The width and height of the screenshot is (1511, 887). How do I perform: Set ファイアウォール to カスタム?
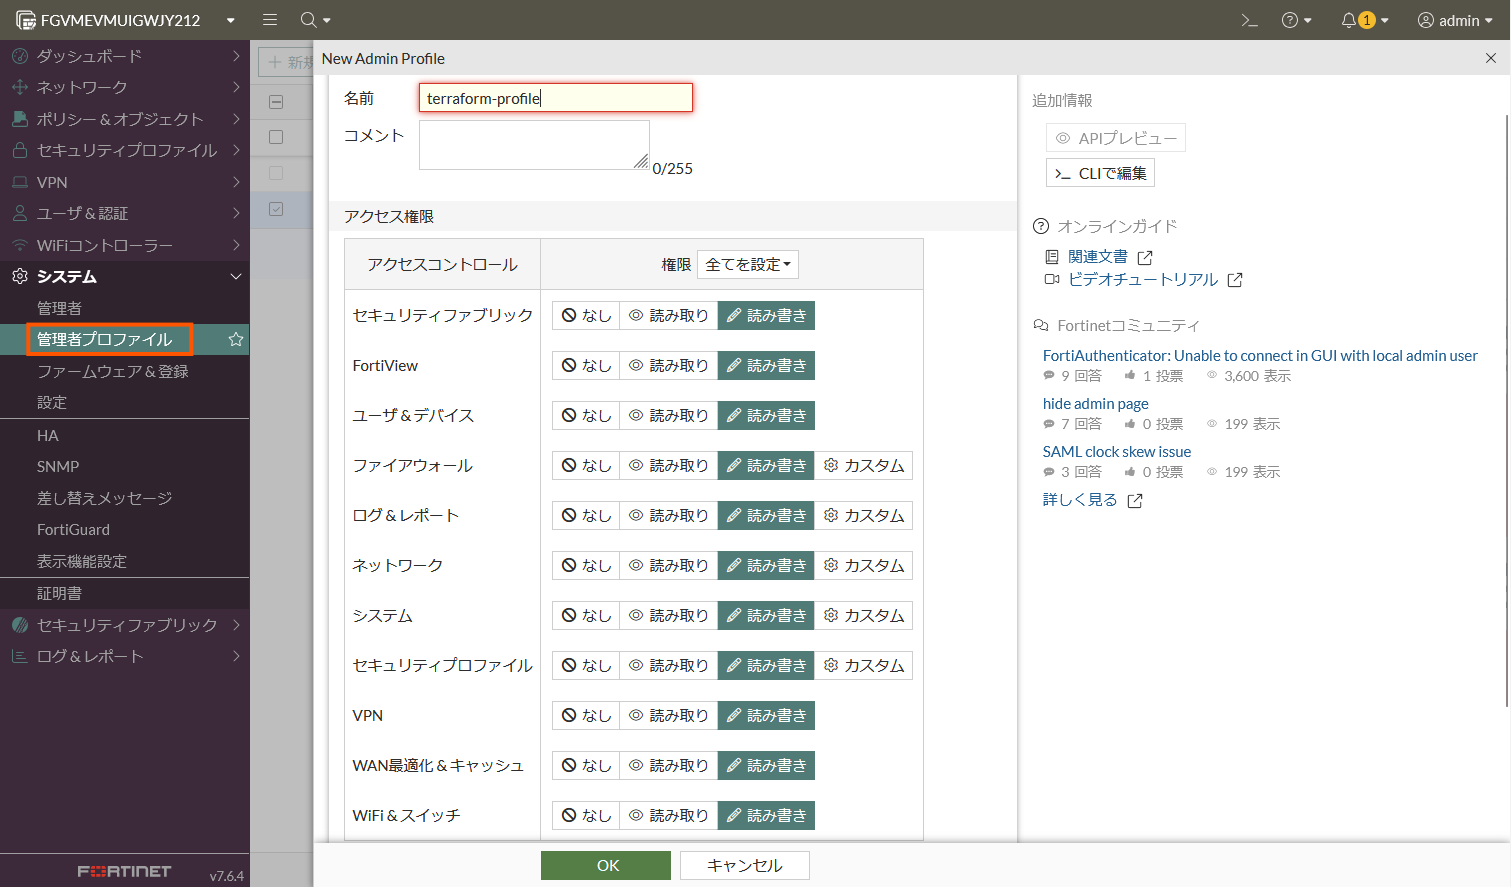click(864, 466)
